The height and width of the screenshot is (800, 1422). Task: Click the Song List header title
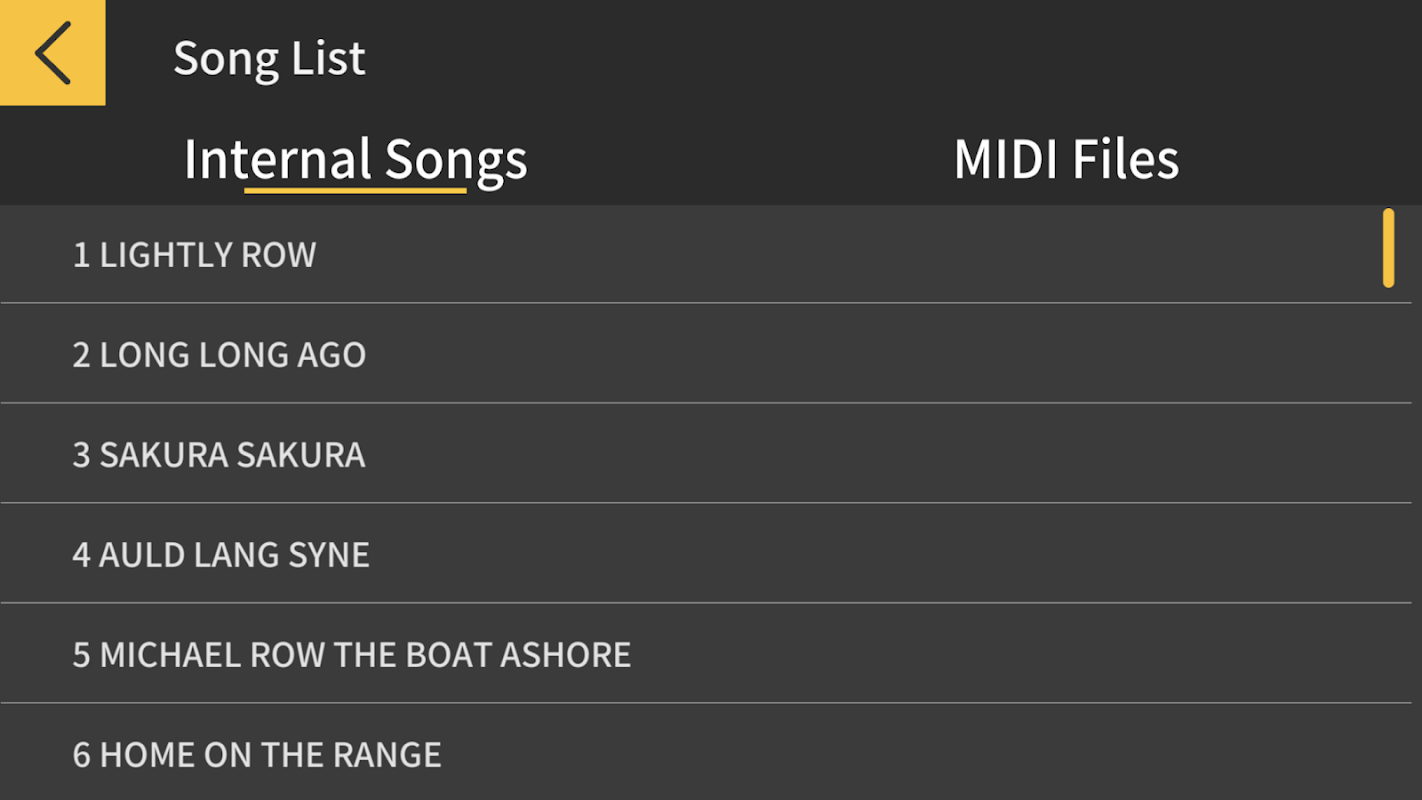coord(269,58)
